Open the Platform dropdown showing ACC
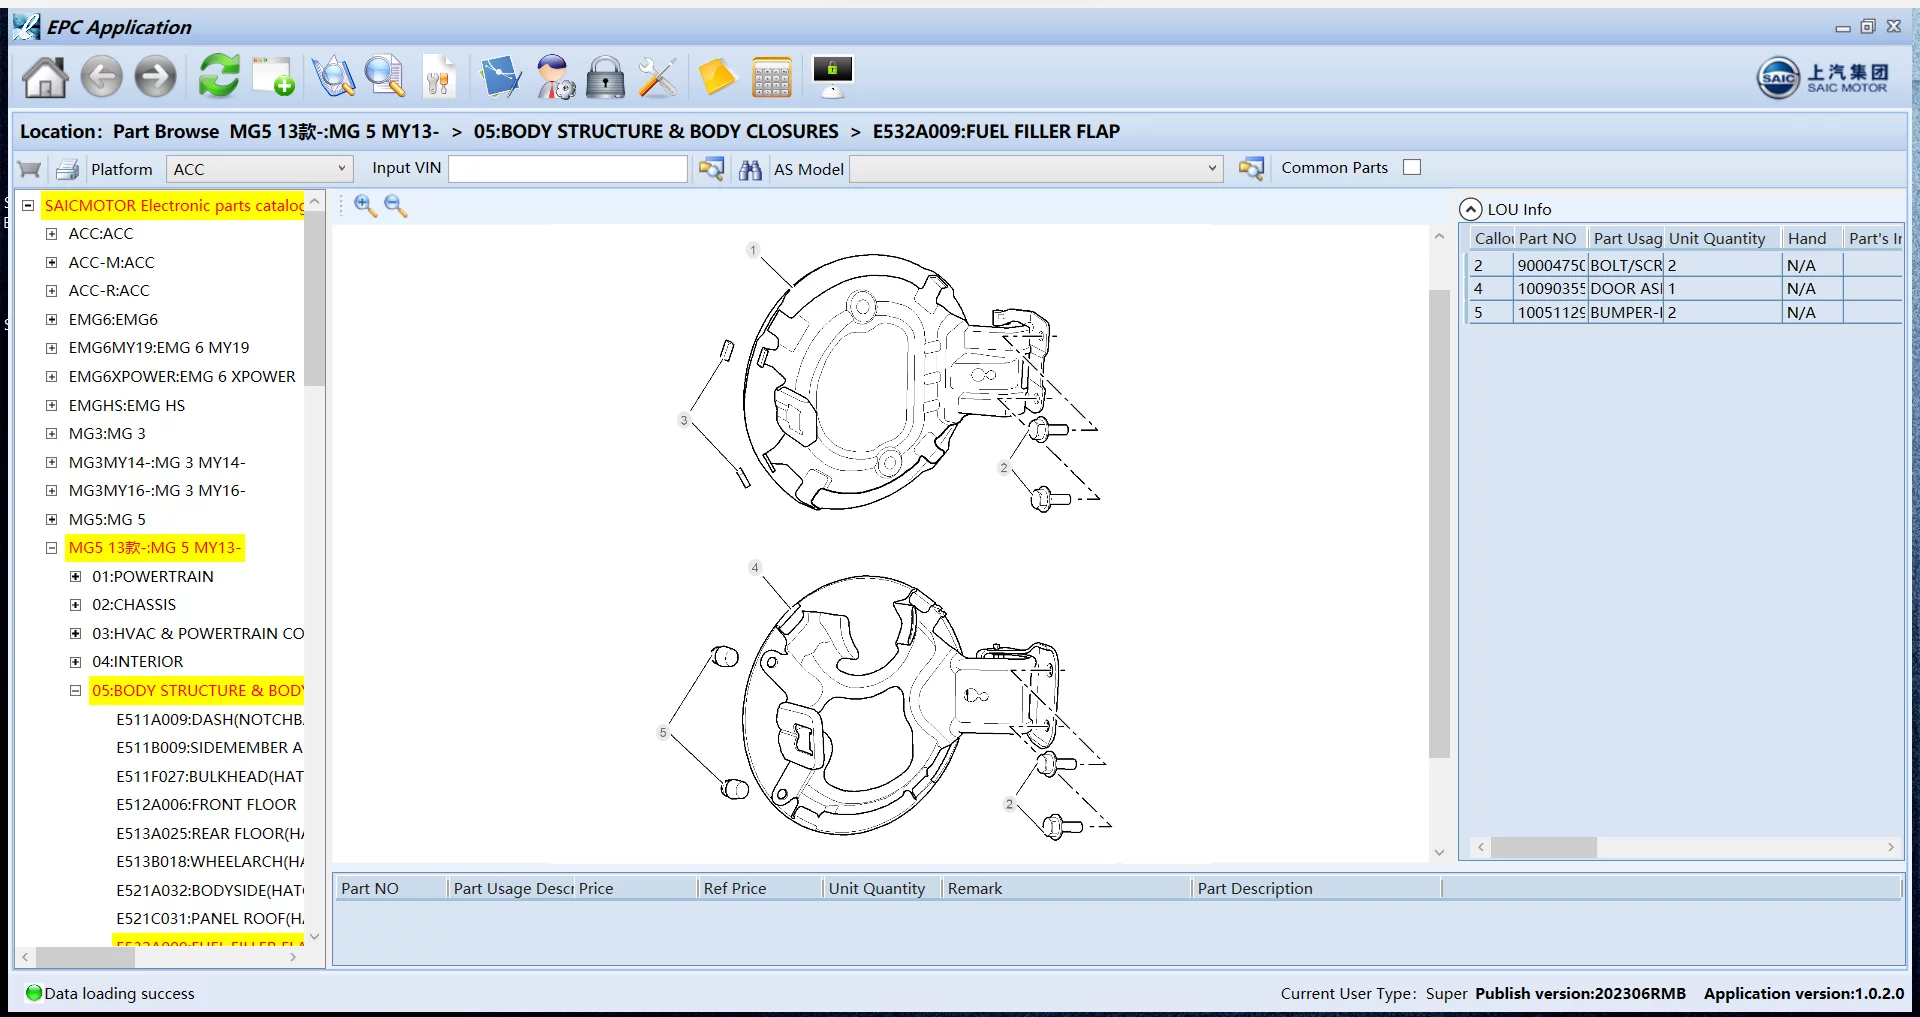 (259, 169)
